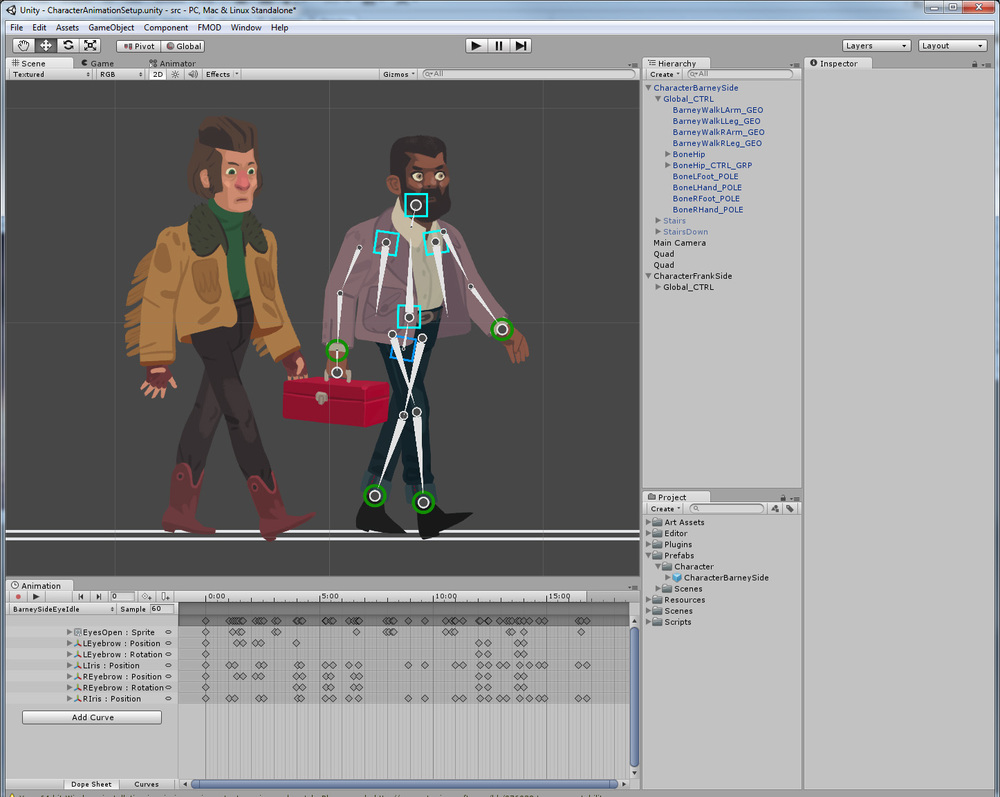Expand the Art Assets folder
The width and height of the screenshot is (1000, 797).
pyautogui.click(x=649, y=522)
